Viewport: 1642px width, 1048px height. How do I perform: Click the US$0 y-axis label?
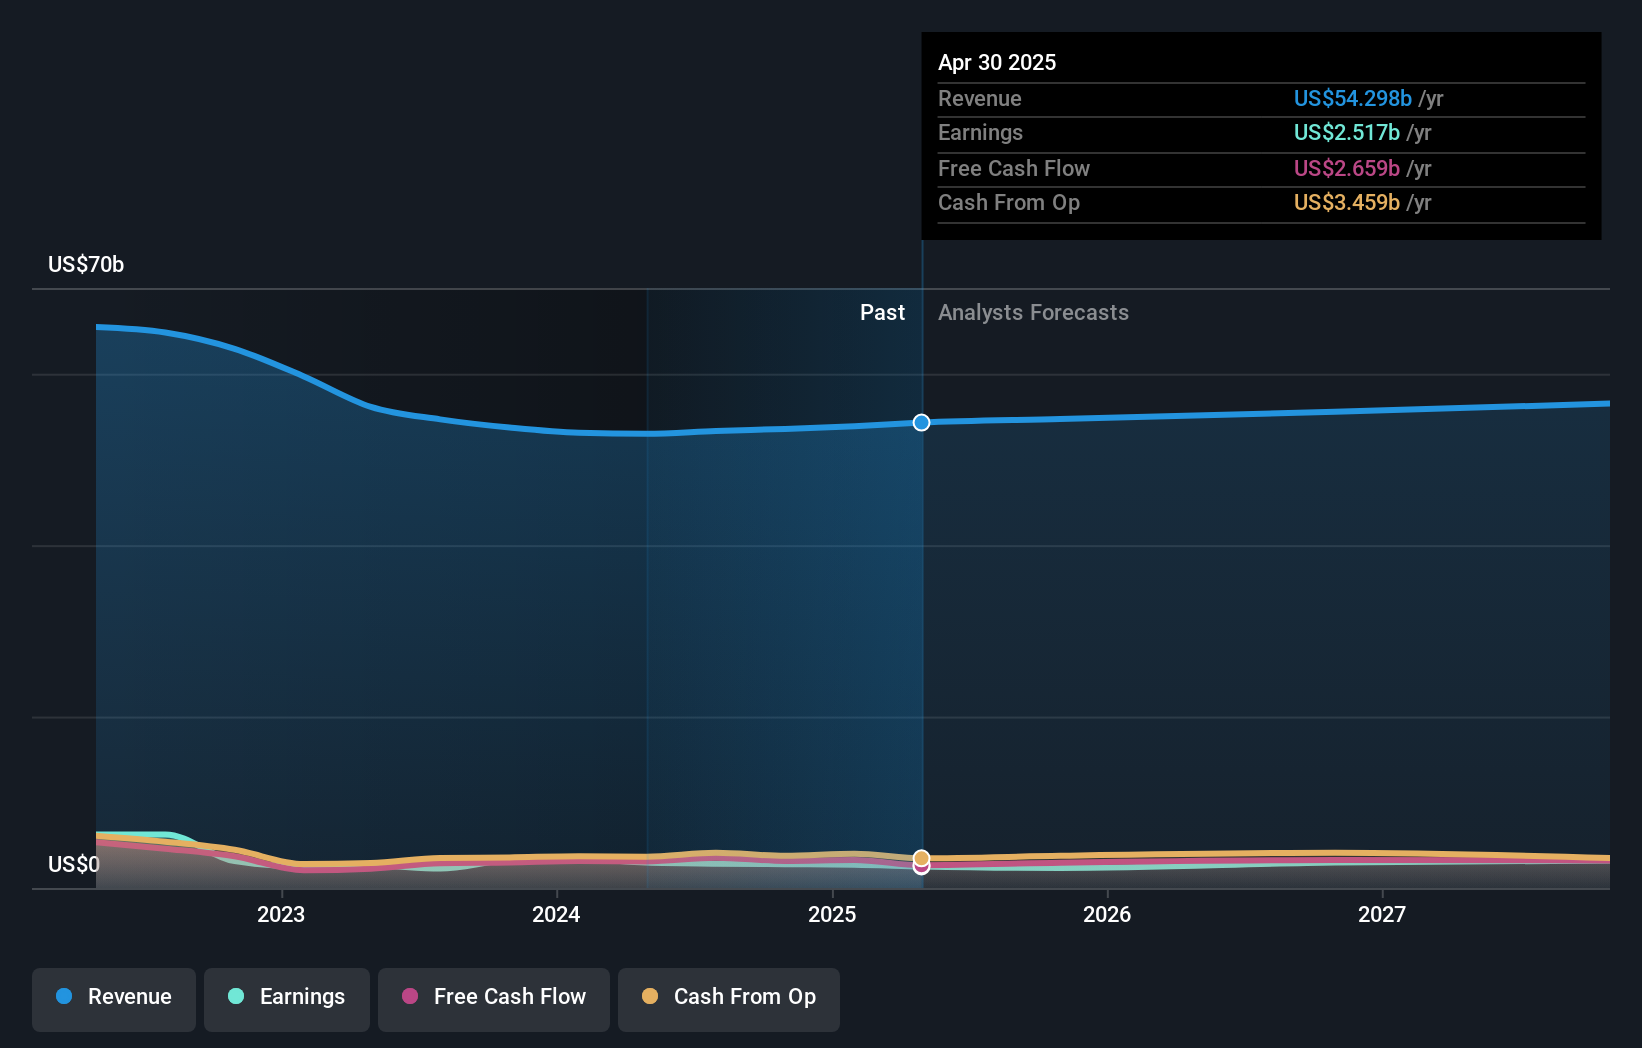pos(74,864)
